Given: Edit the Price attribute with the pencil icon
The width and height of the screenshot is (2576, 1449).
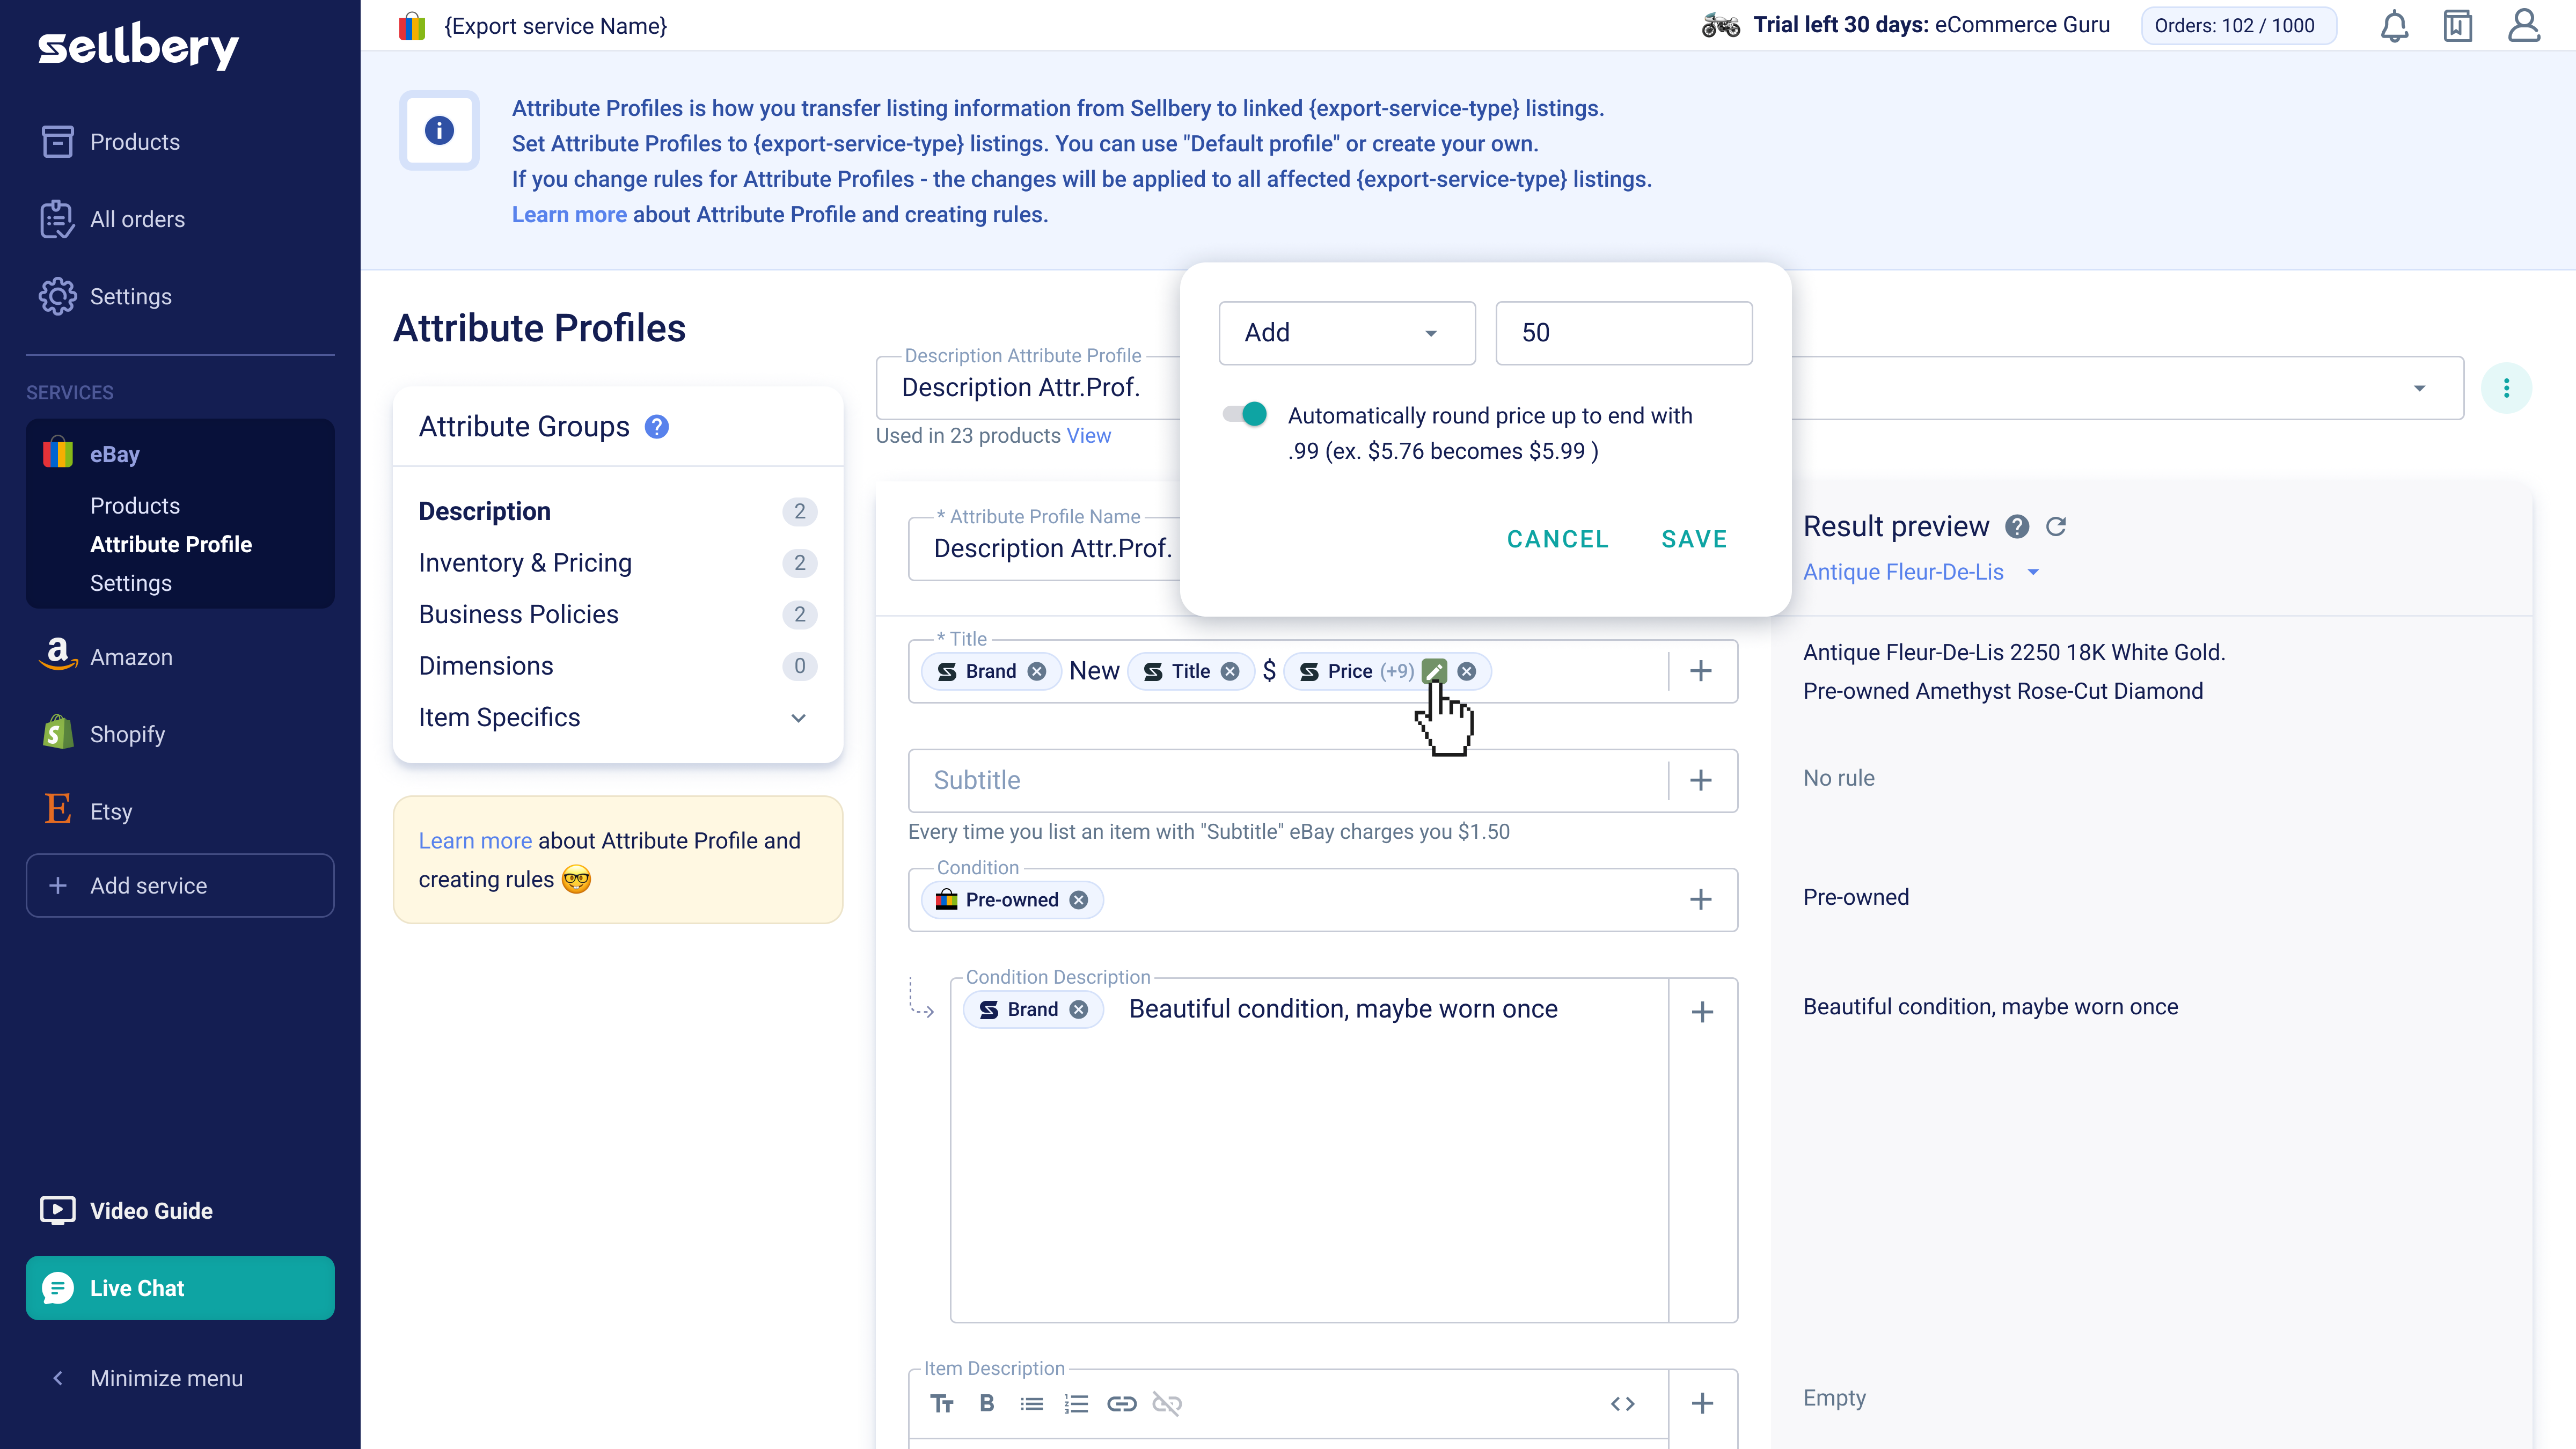Looking at the screenshot, I should pos(1435,671).
